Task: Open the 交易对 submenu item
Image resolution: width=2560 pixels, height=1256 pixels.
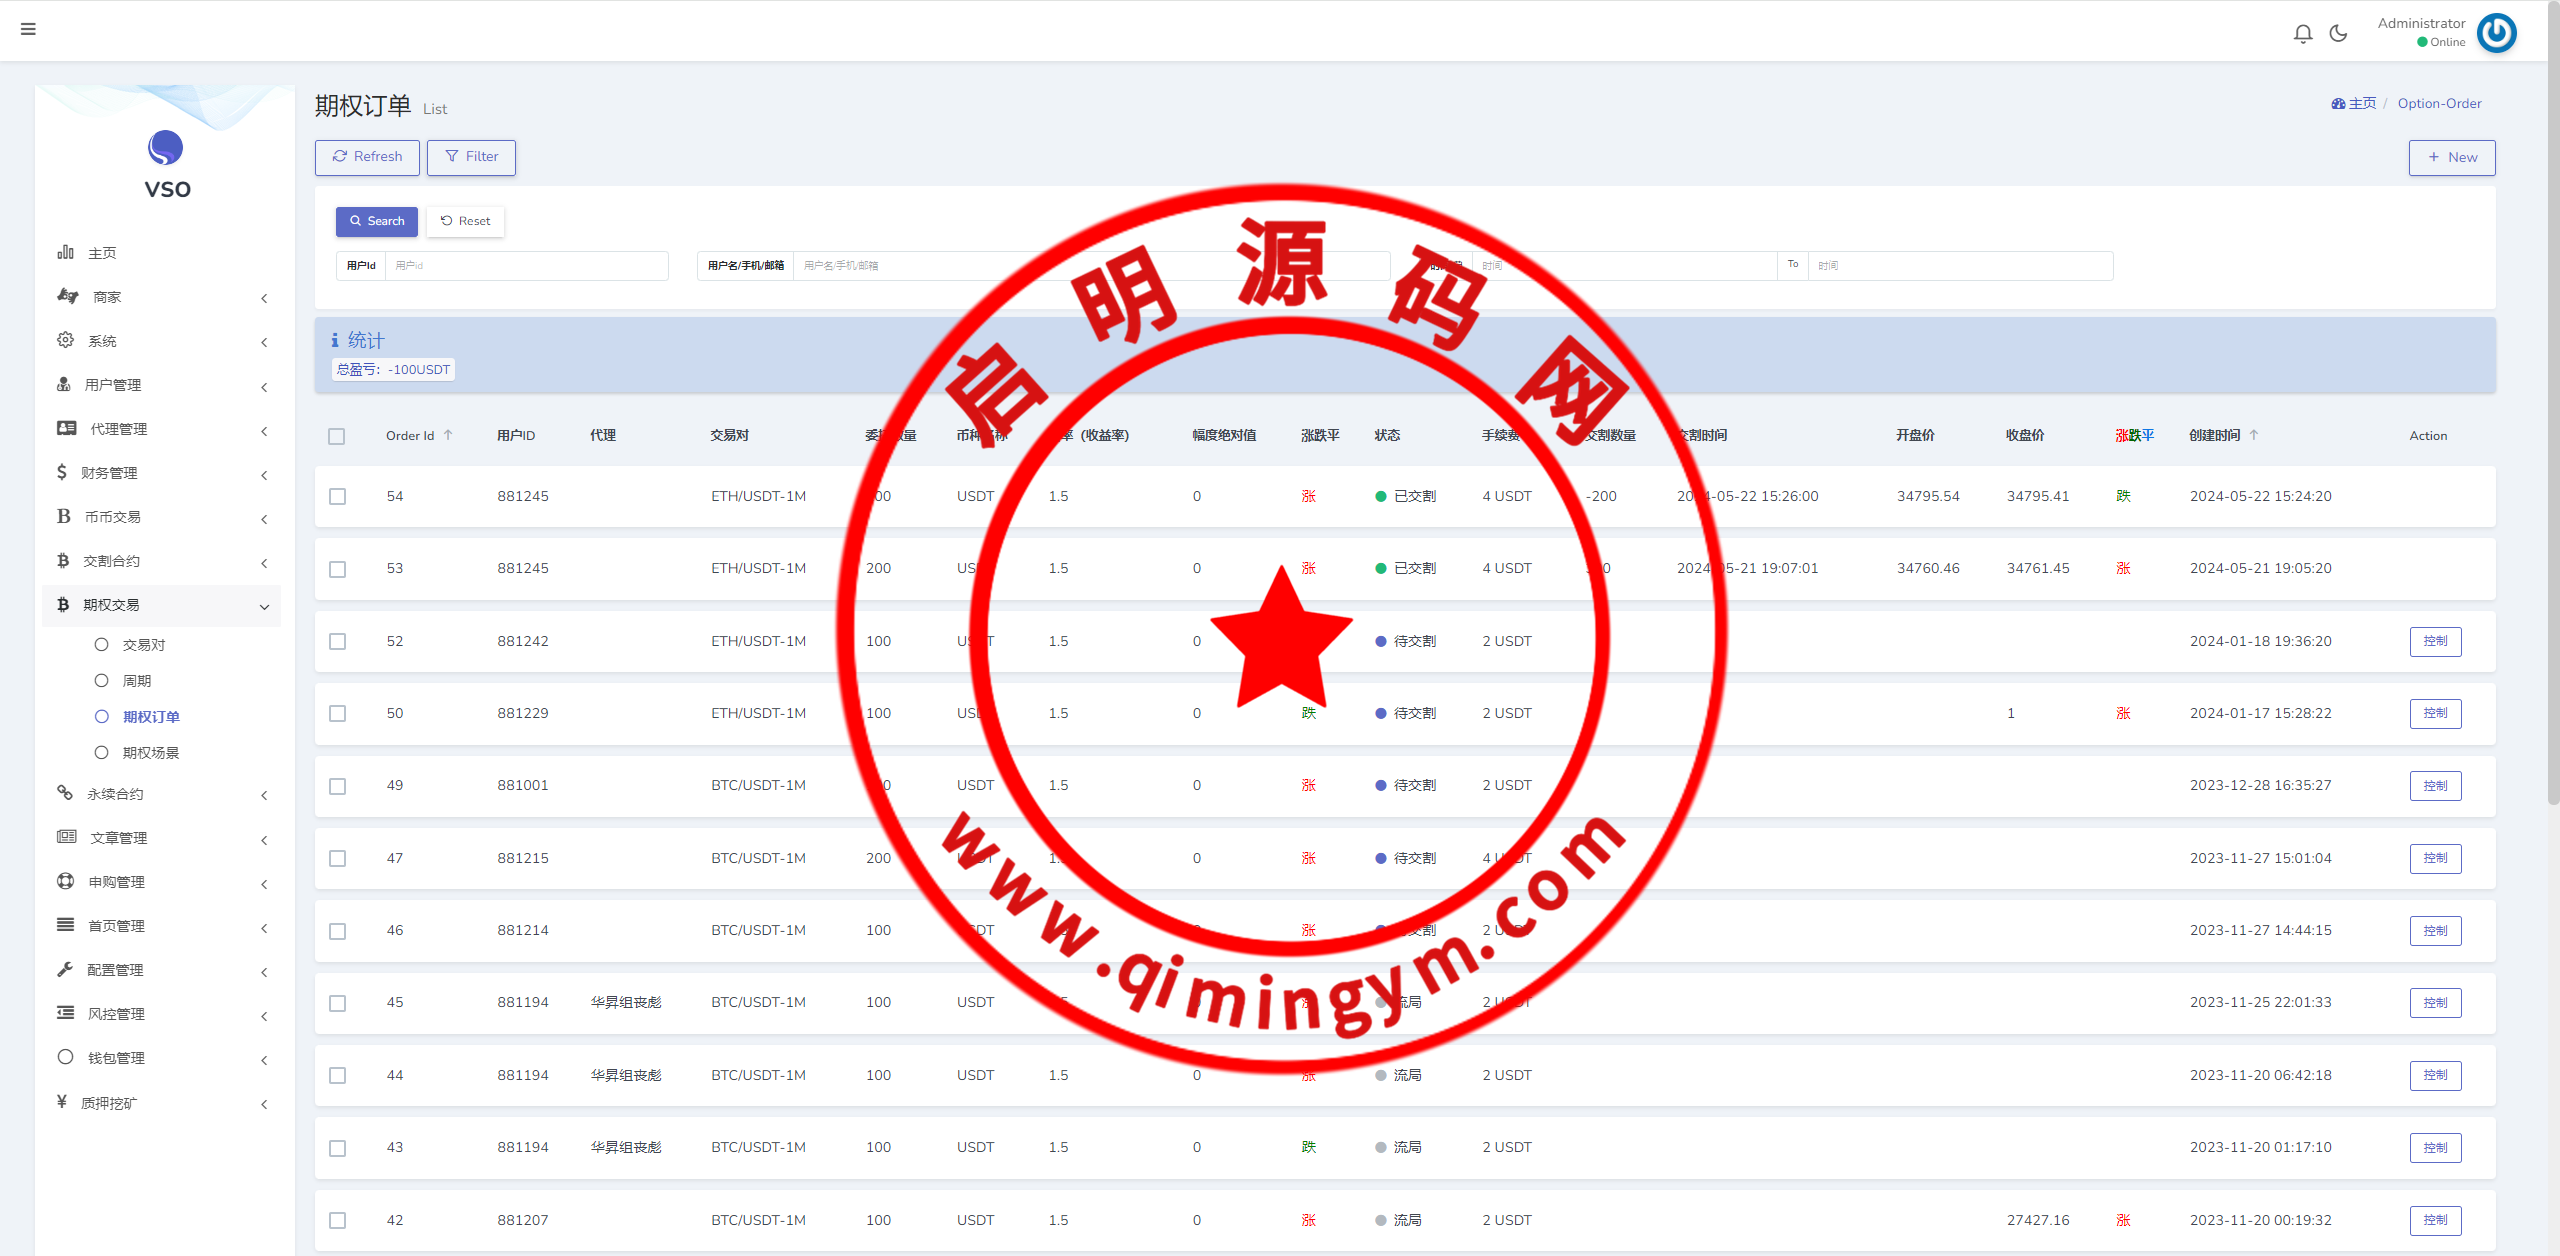Action: pos(144,645)
